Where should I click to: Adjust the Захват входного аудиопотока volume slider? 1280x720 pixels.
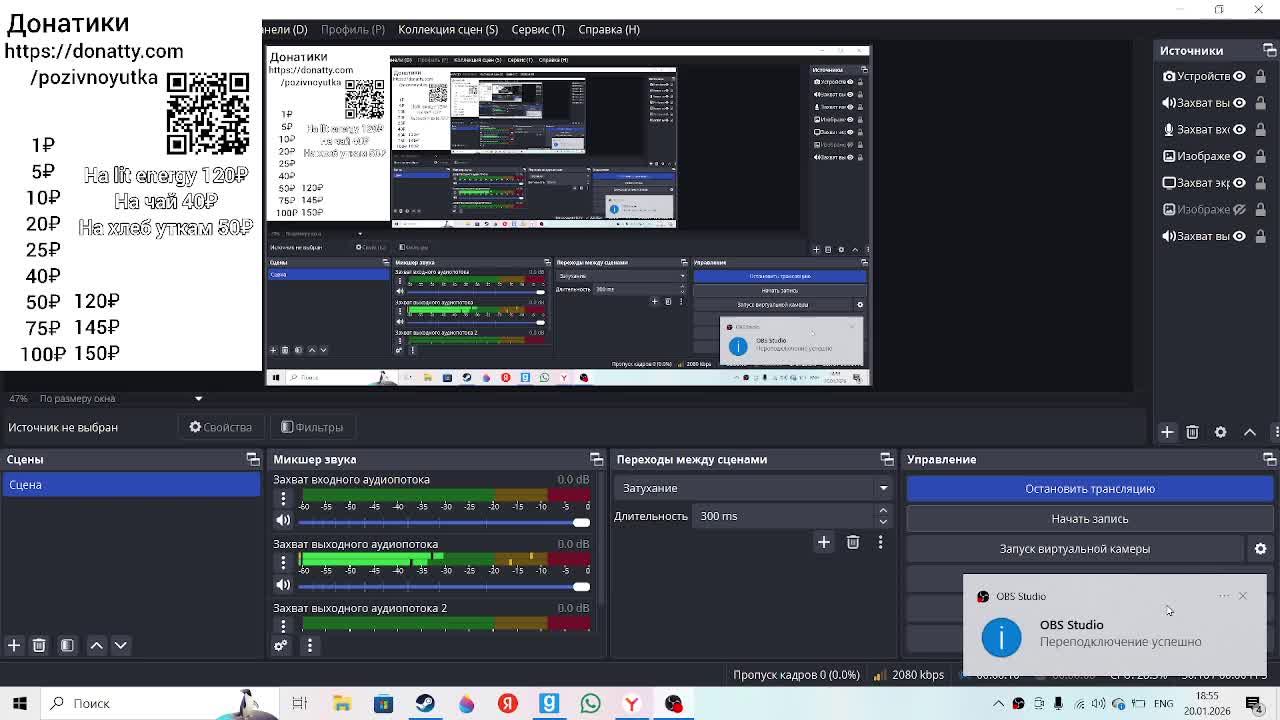click(x=443, y=521)
